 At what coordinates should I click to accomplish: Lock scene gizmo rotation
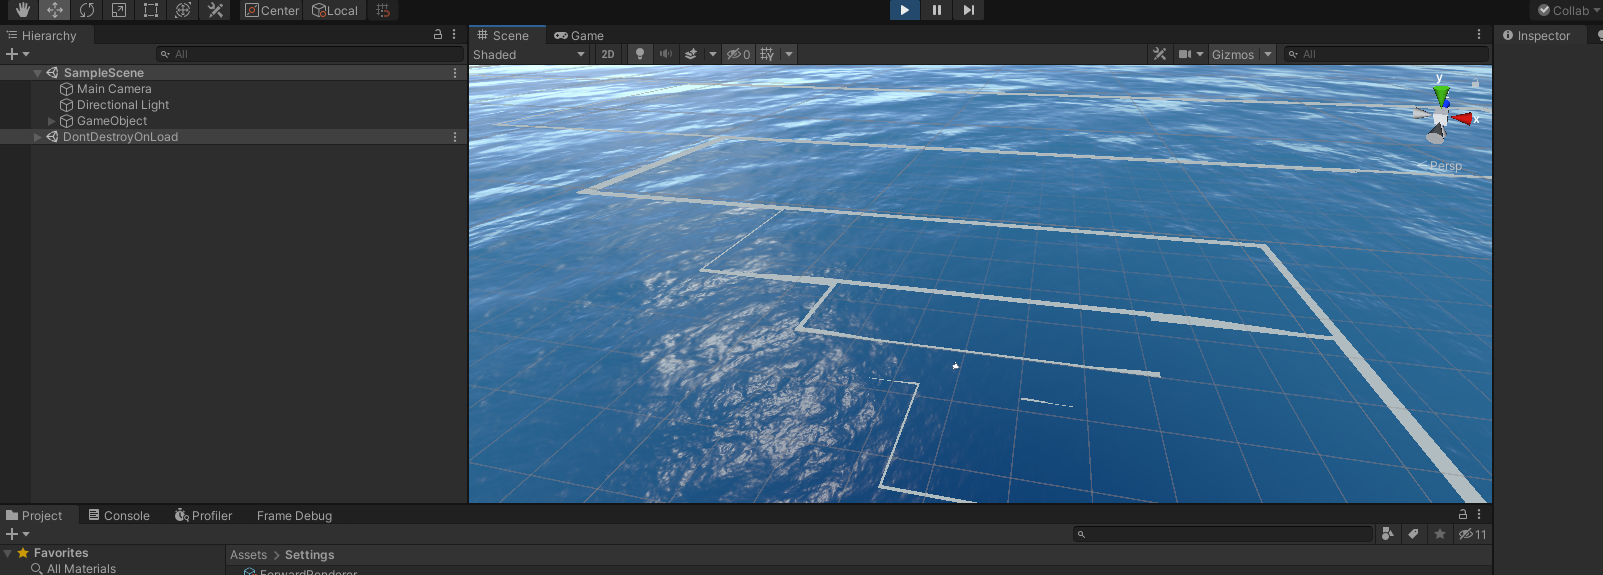pyautogui.click(x=1475, y=82)
